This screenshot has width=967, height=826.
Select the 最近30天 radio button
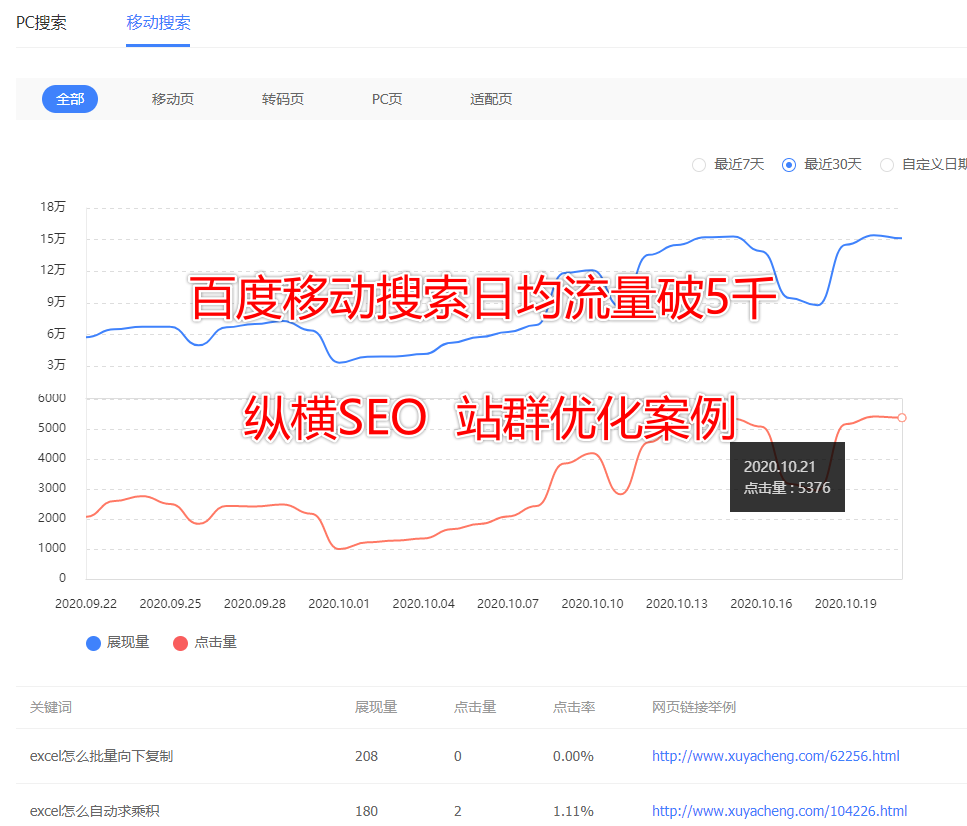pyautogui.click(x=789, y=164)
